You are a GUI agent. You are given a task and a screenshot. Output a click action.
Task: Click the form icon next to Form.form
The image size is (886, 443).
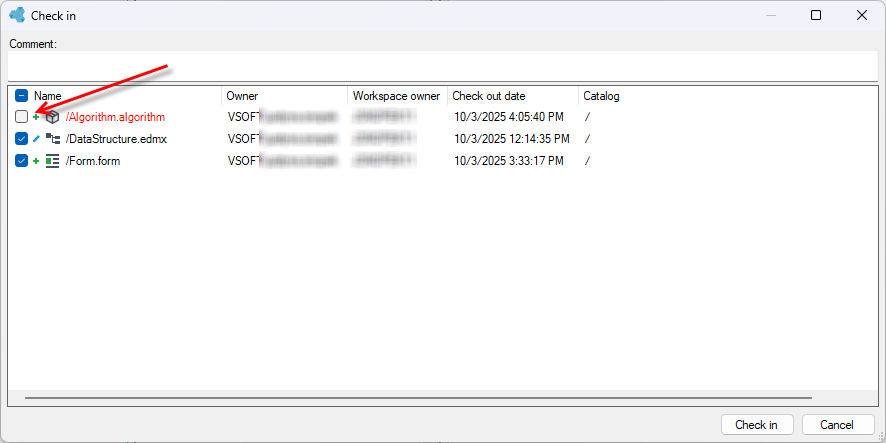tap(53, 161)
